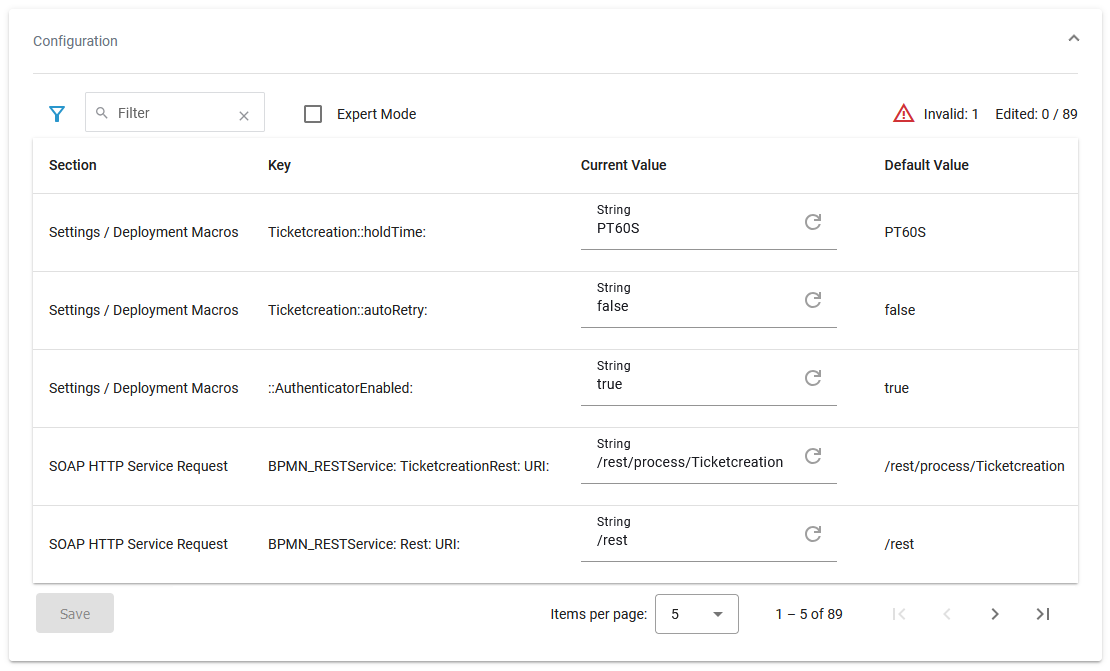
Task: Click the blue filter funnel icon
Action: pyautogui.click(x=57, y=114)
